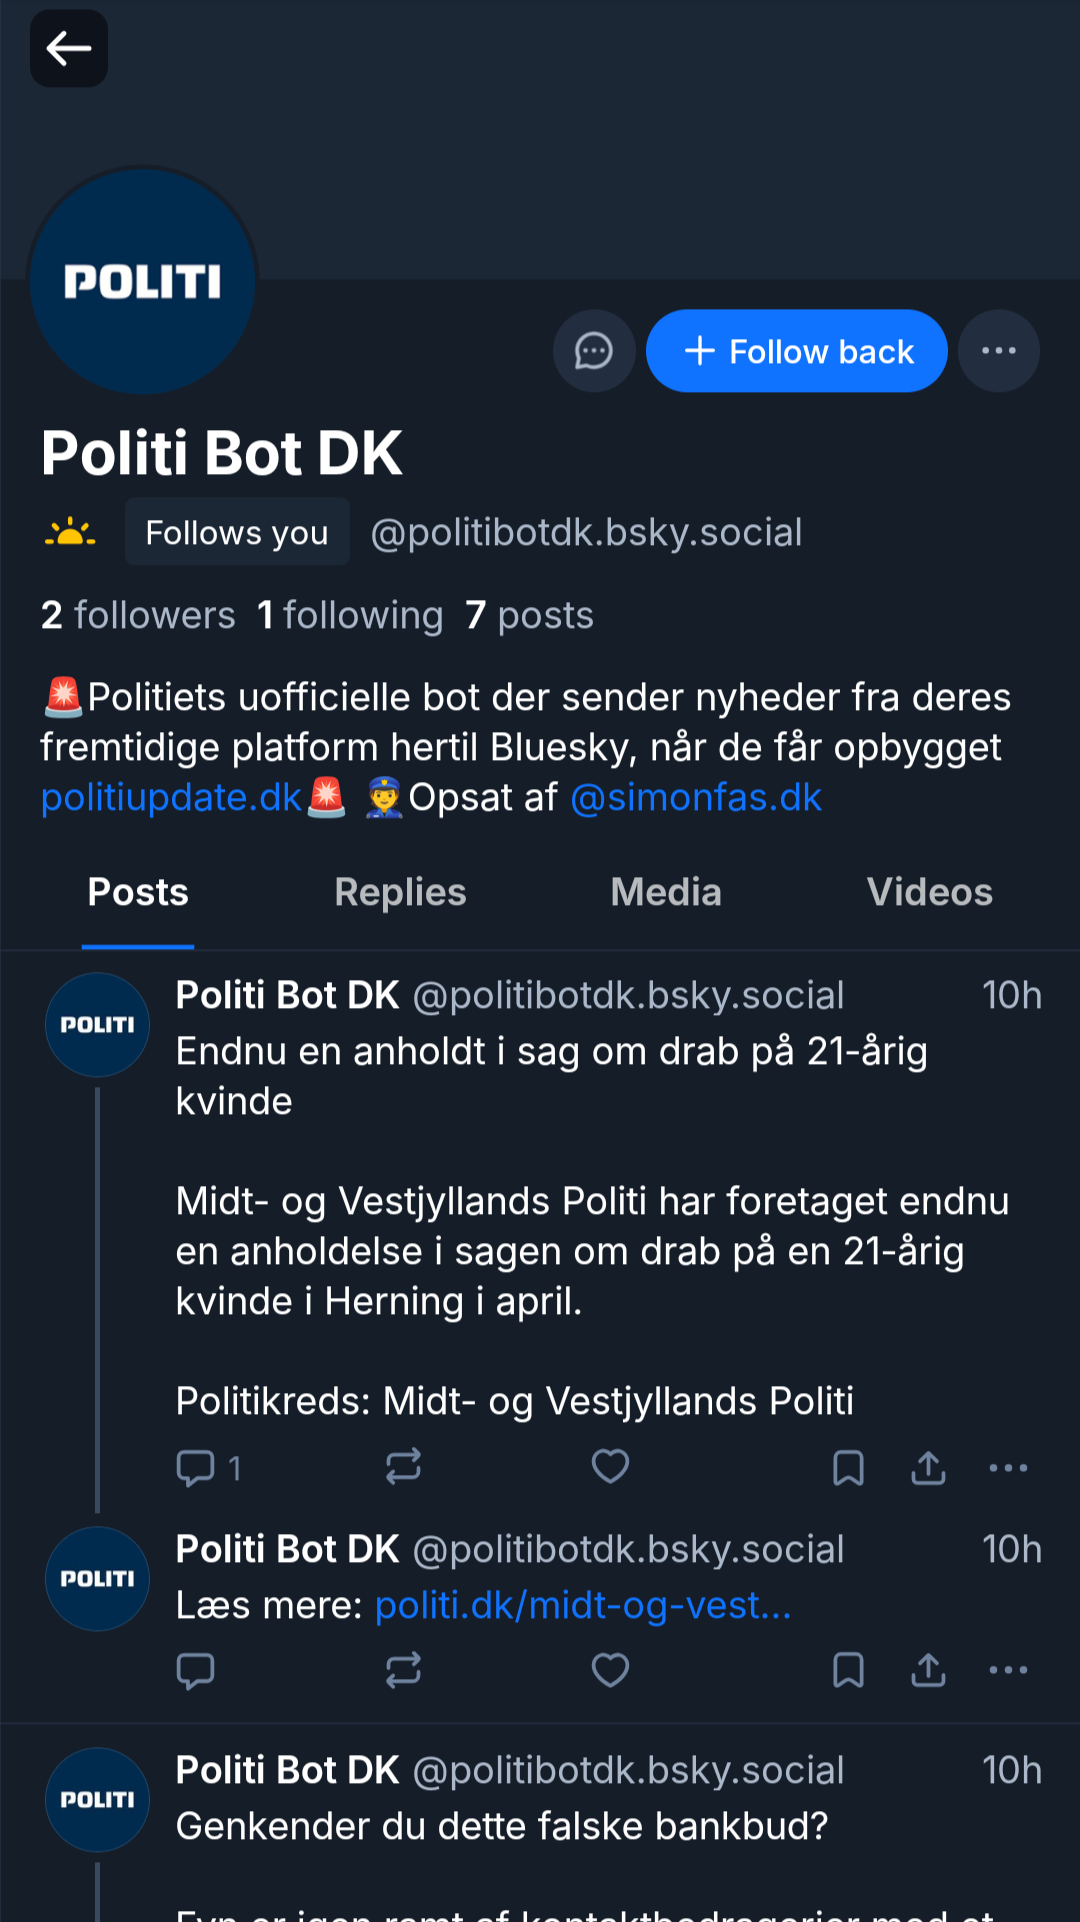Open the politiupdate.dk link in bio
The width and height of the screenshot is (1080, 1922).
(171, 798)
